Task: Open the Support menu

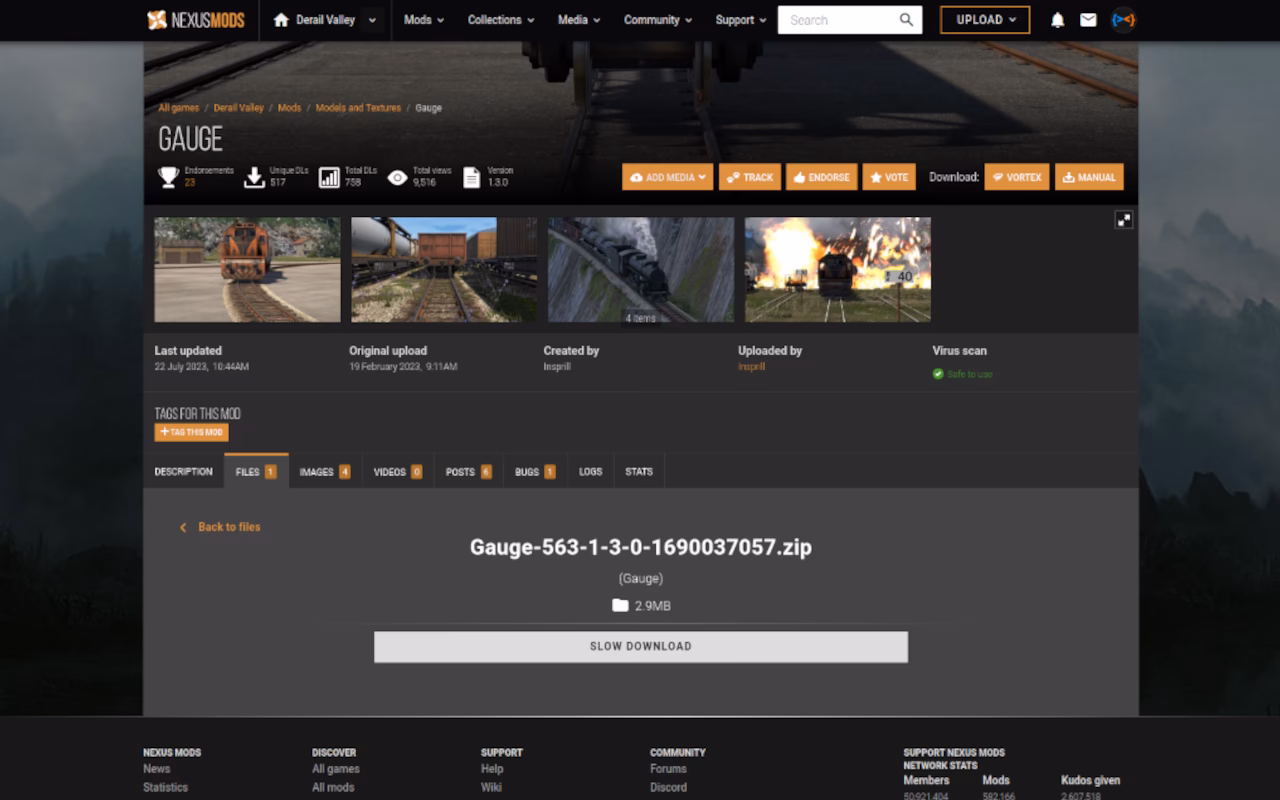Action: tap(741, 20)
